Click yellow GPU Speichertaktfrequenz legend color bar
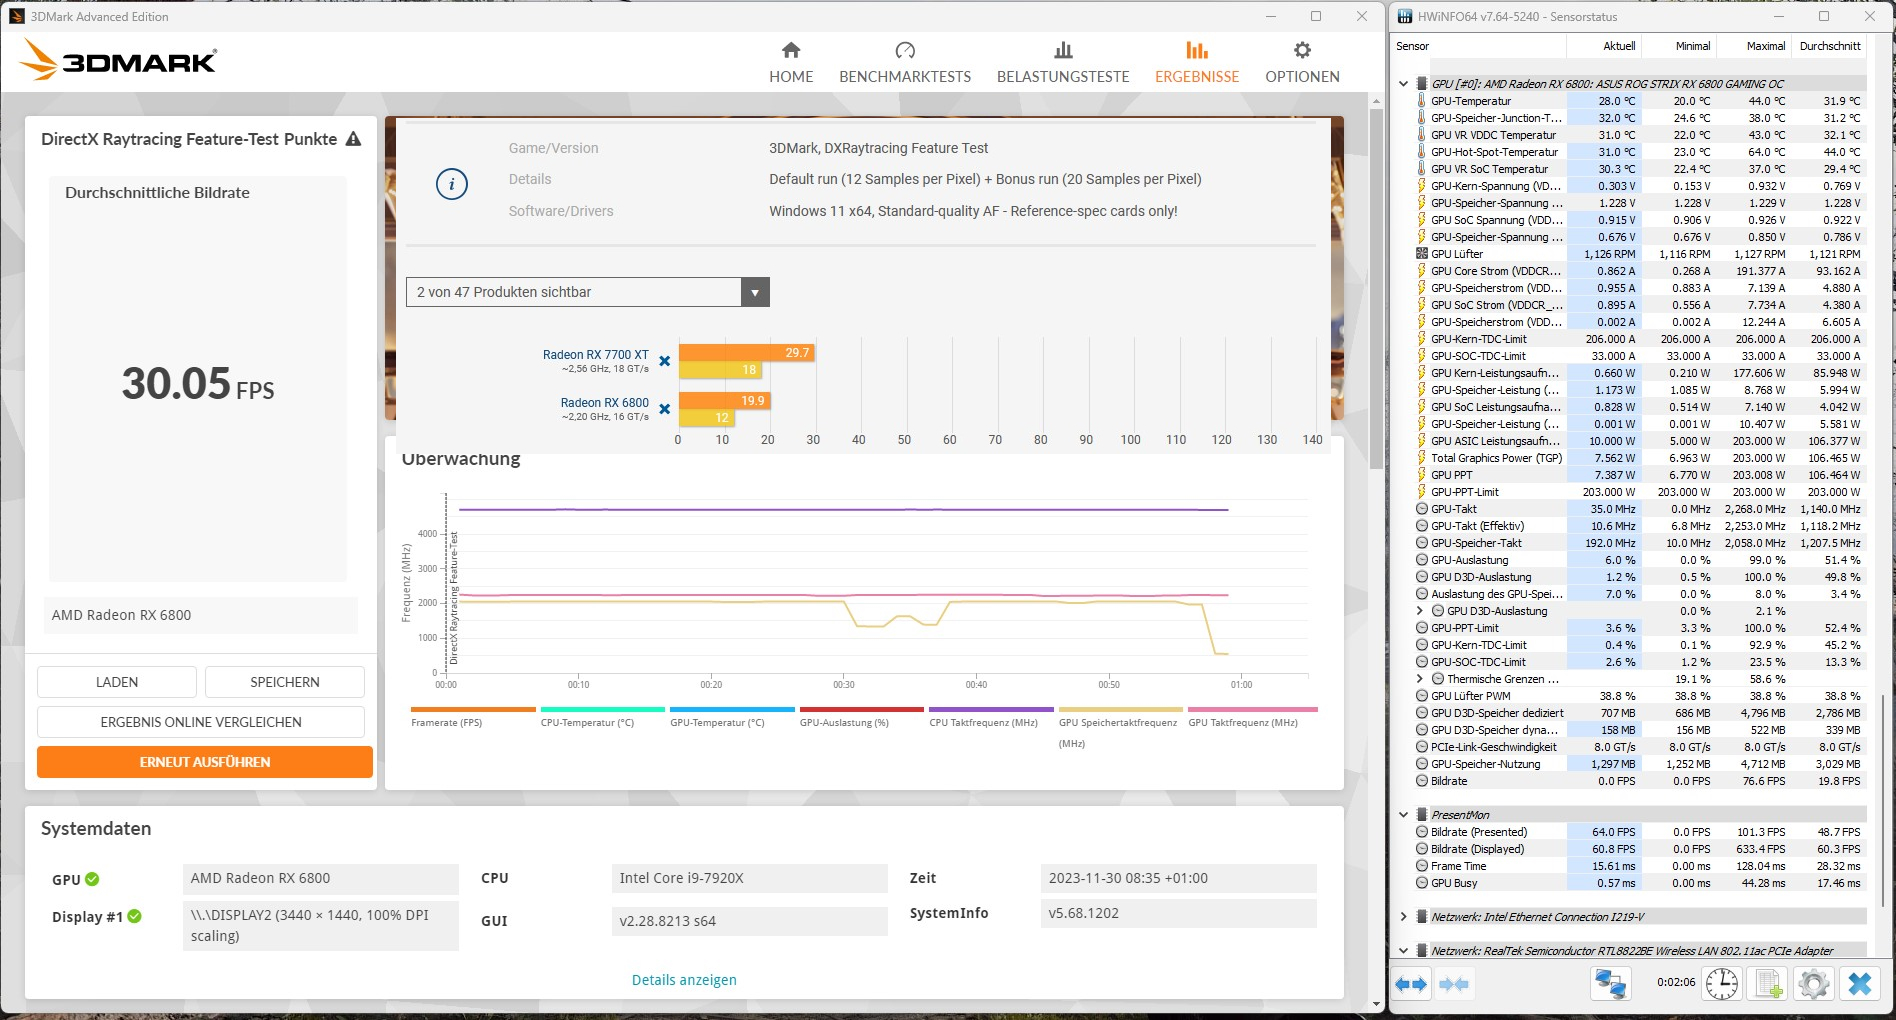Screen dimensions: 1896x1020 click(1121, 709)
